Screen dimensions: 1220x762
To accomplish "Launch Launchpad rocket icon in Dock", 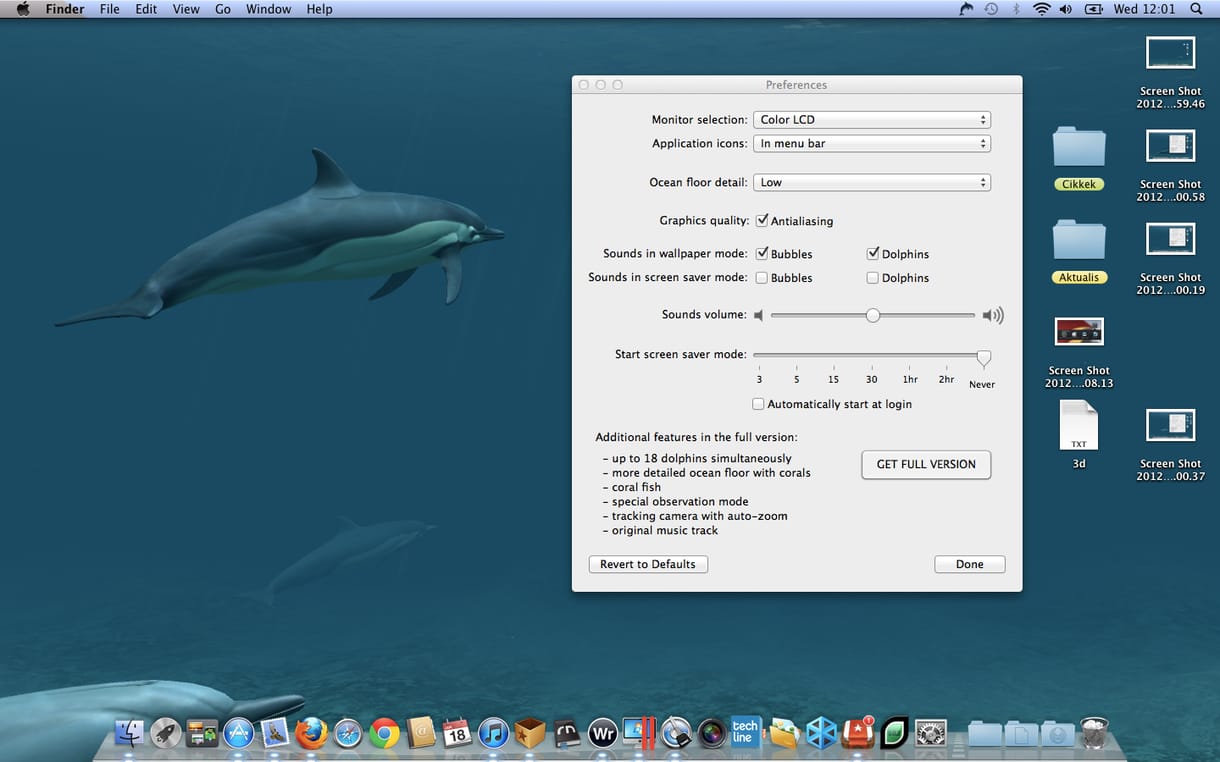I will [x=166, y=734].
